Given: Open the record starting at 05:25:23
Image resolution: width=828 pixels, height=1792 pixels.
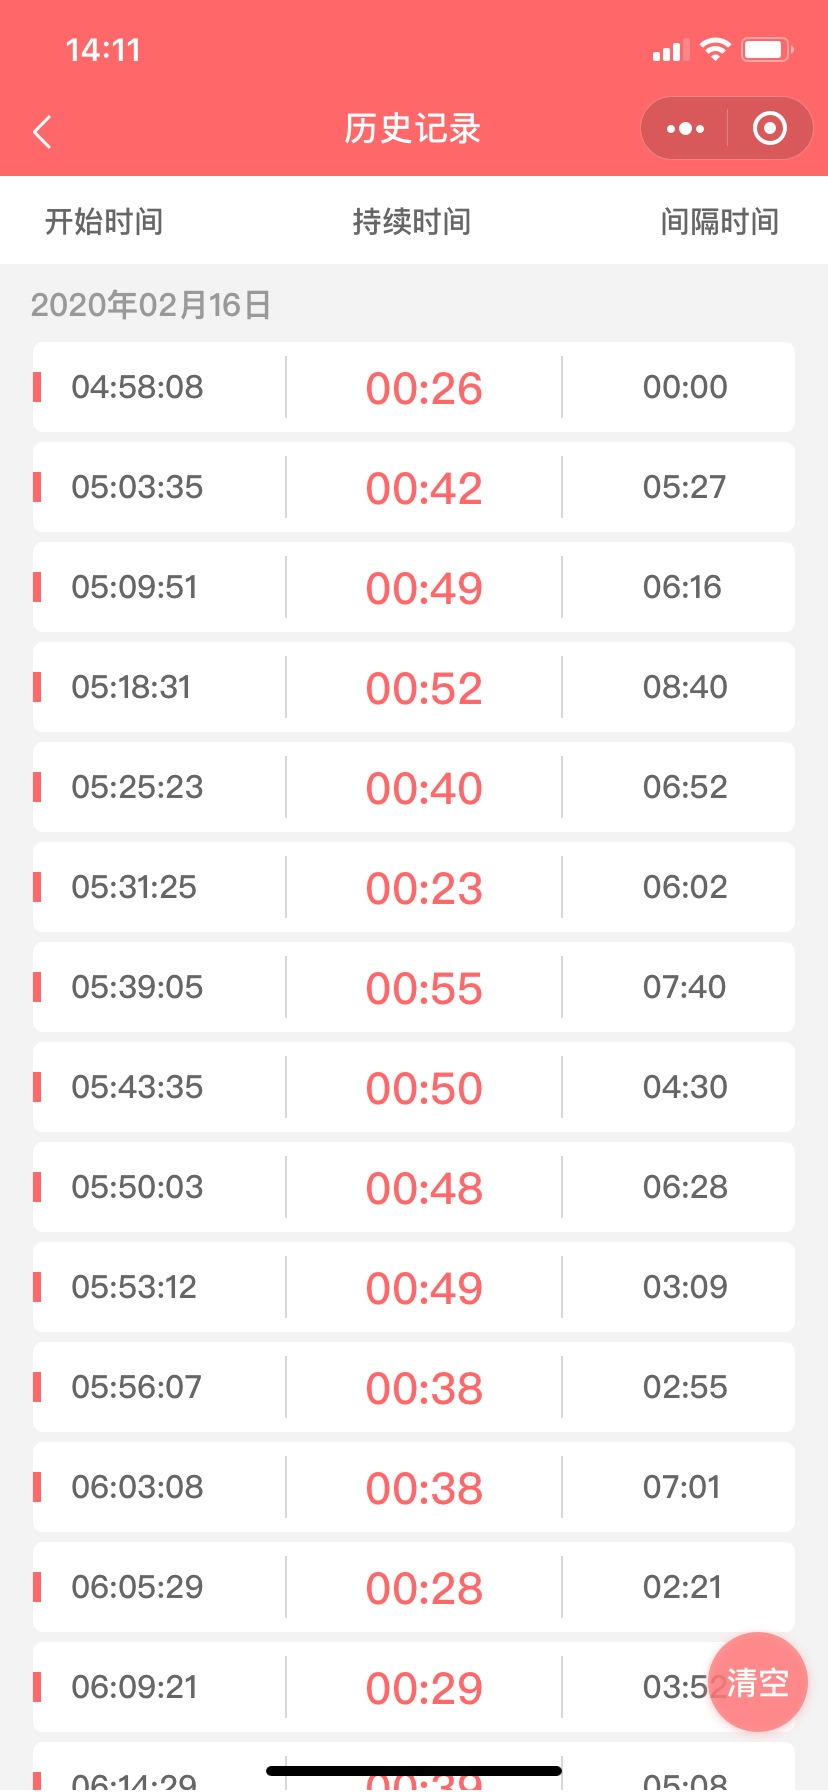Looking at the screenshot, I should (x=414, y=787).
